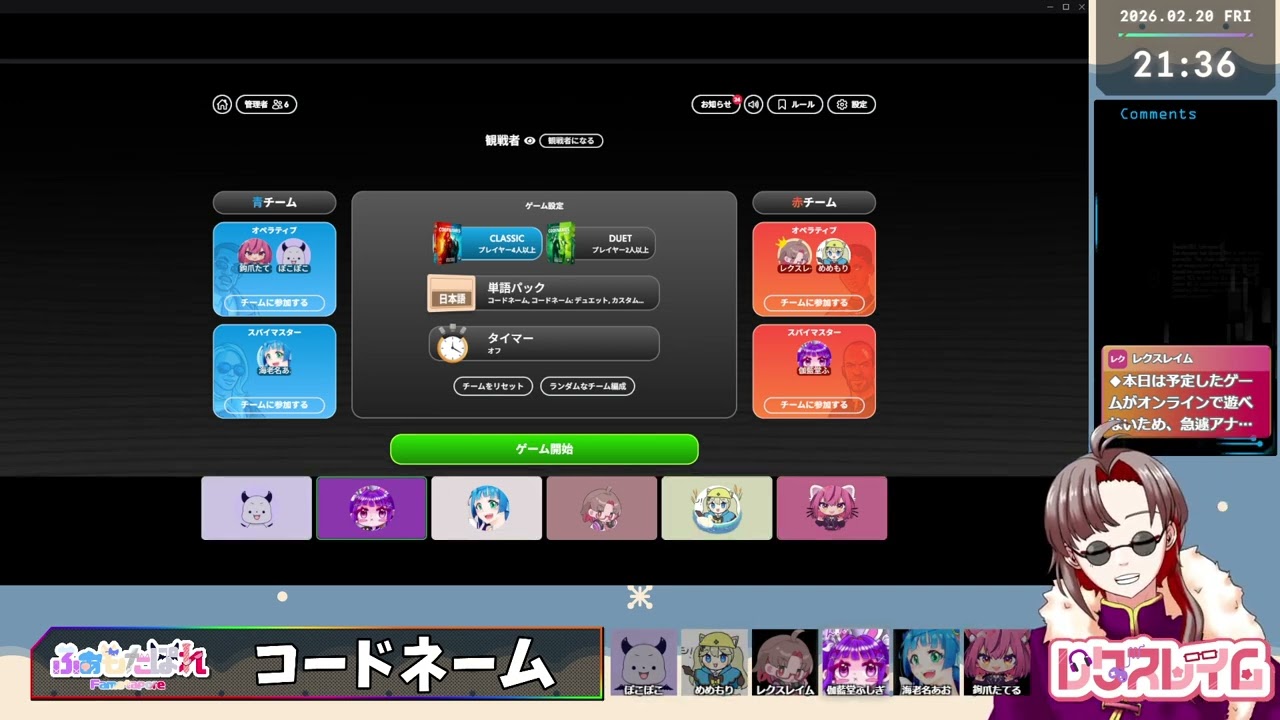Click めめもり avatar in red operatives
The height and width of the screenshot is (720, 1280).
[832, 252]
